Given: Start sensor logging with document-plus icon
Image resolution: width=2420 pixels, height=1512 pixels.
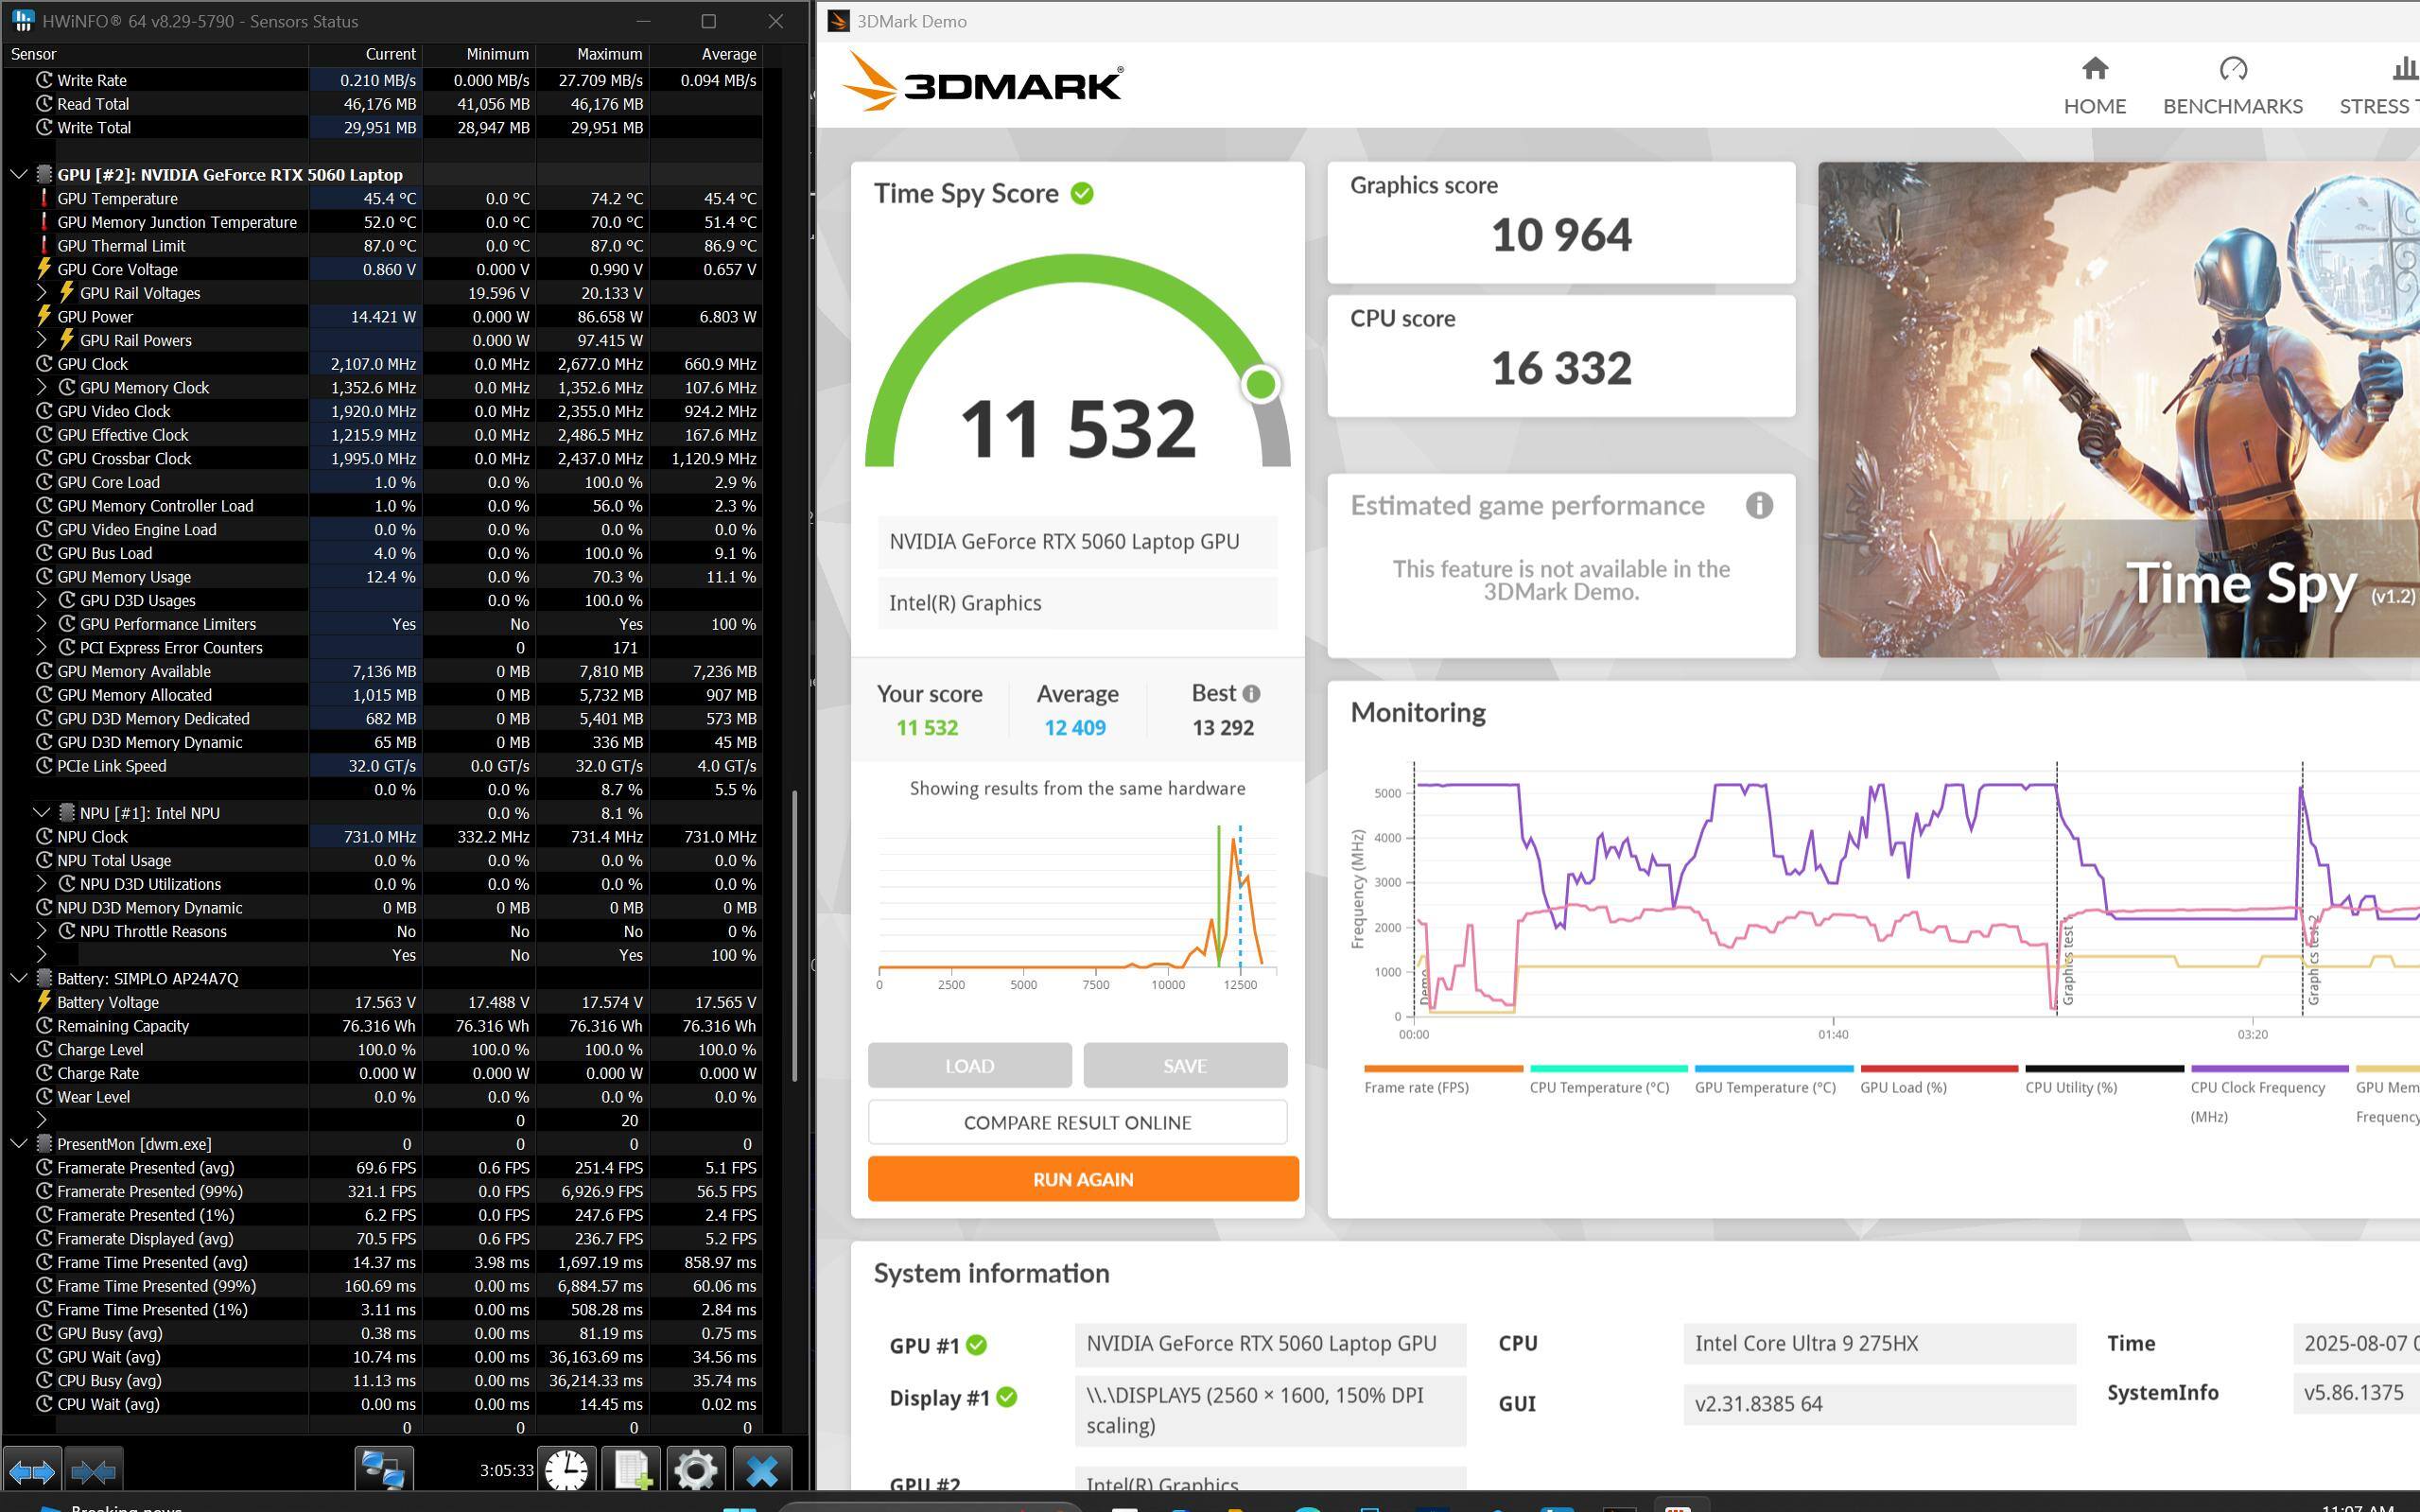Looking at the screenshot, I should point(631,1471).
